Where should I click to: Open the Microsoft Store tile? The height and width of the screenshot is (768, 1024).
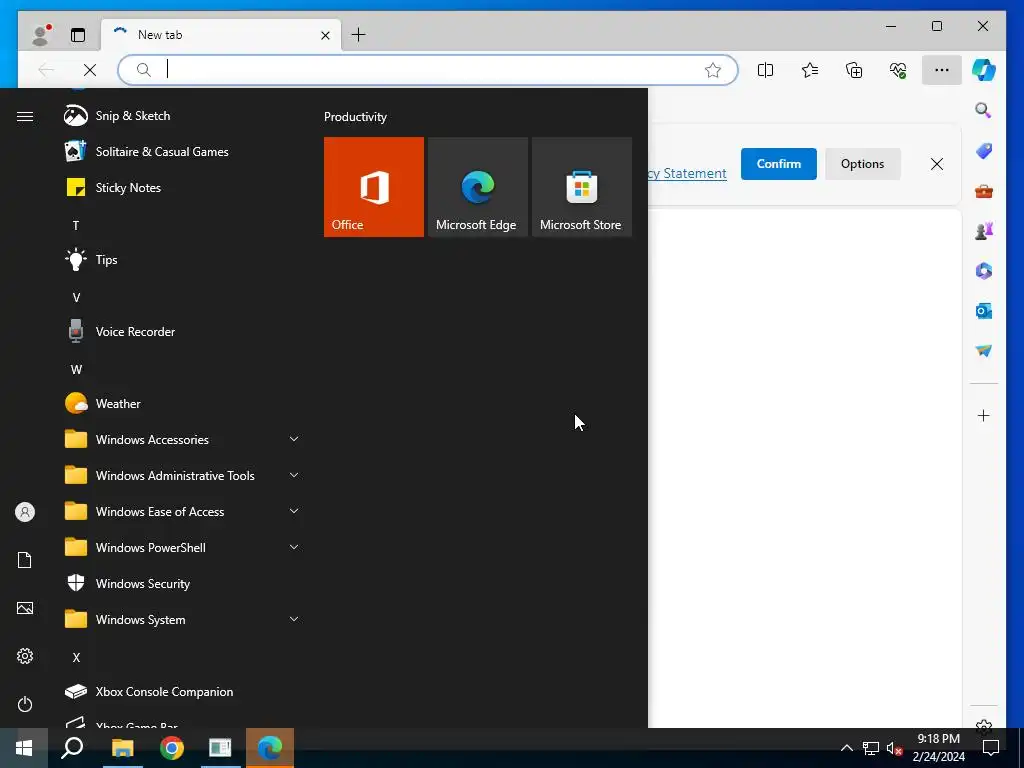coord(582,187)
